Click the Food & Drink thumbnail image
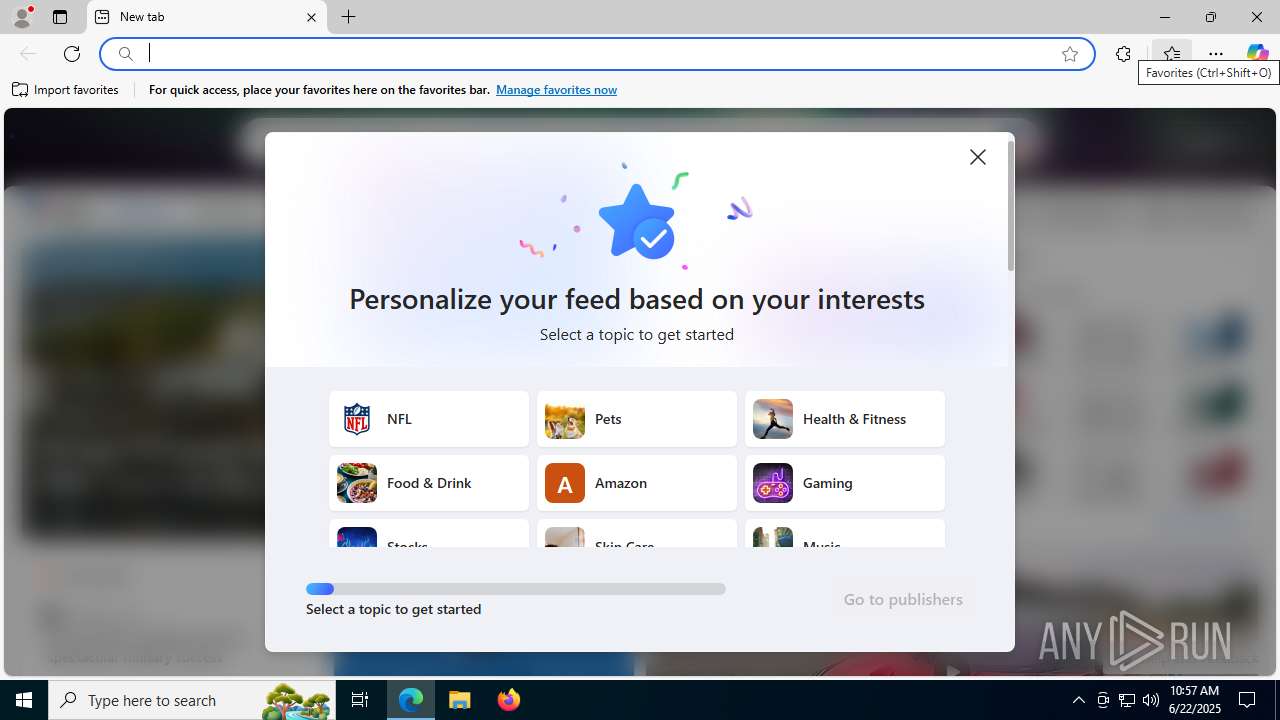The image size is (1280, 720). 357,483
